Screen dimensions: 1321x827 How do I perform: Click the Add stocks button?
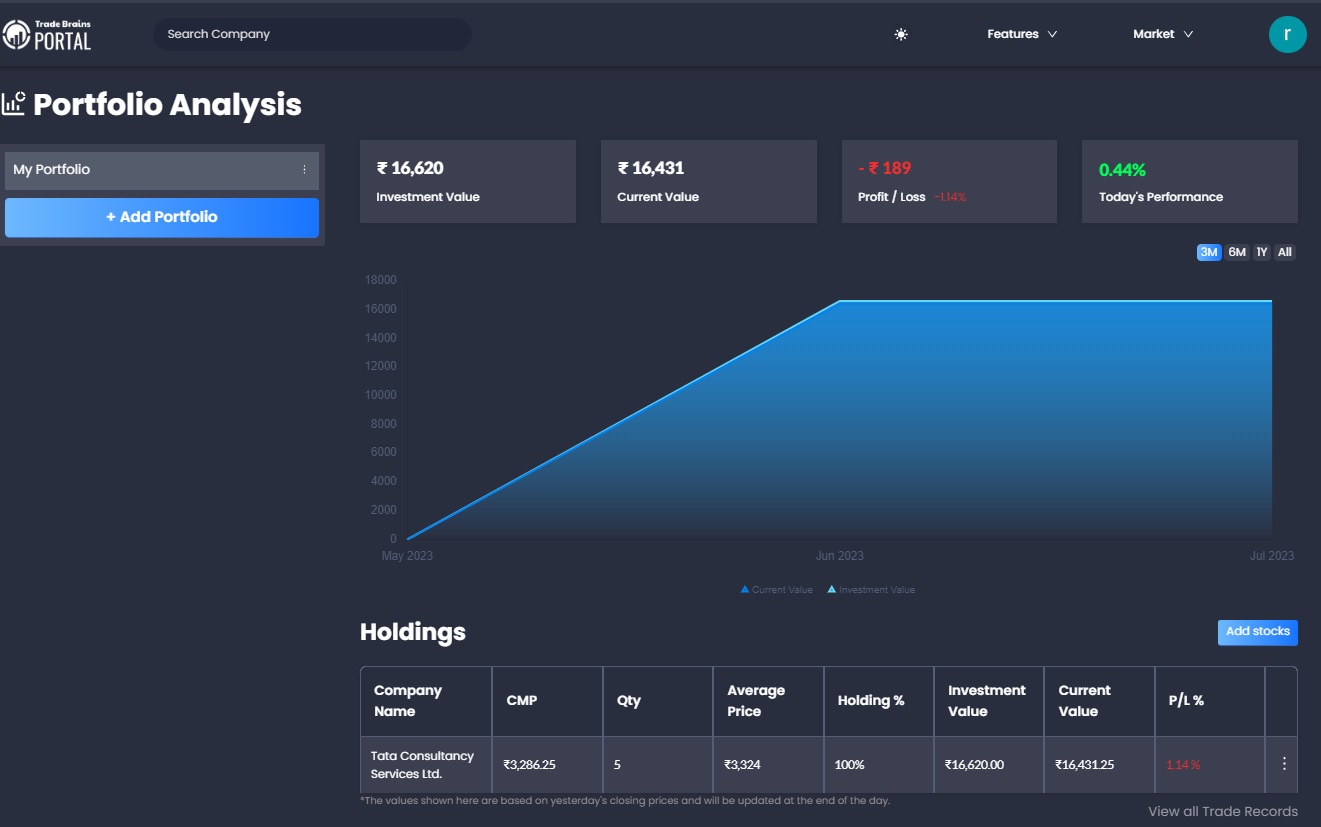click(1257, 632)
